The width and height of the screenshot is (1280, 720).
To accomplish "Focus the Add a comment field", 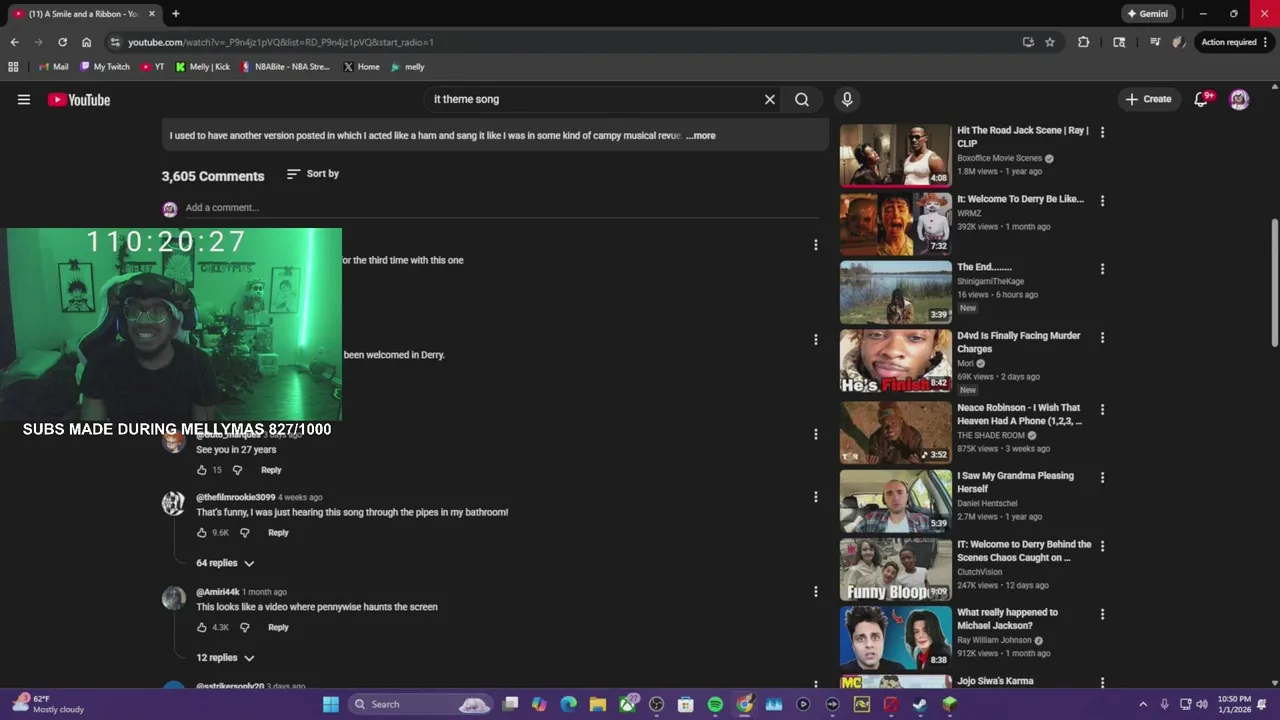I will (500, 208).
